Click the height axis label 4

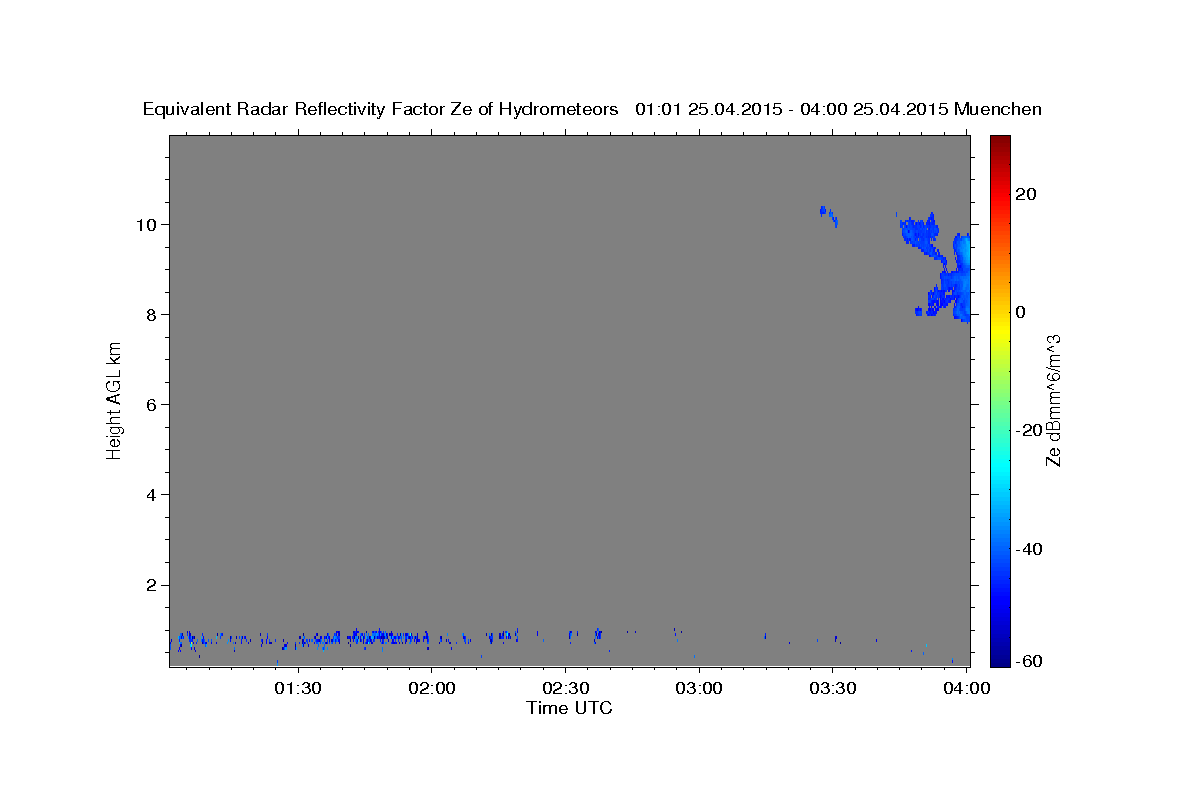coord(150,495)
